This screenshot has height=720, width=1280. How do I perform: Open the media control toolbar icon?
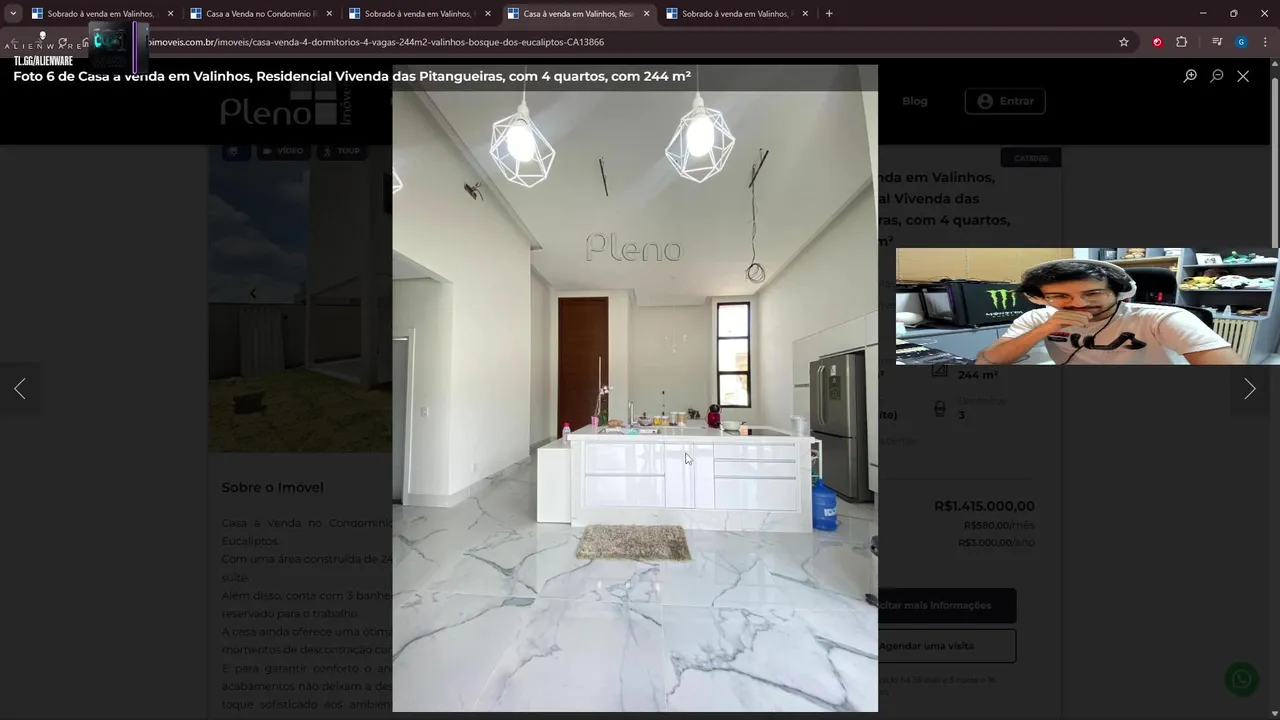1217,42
